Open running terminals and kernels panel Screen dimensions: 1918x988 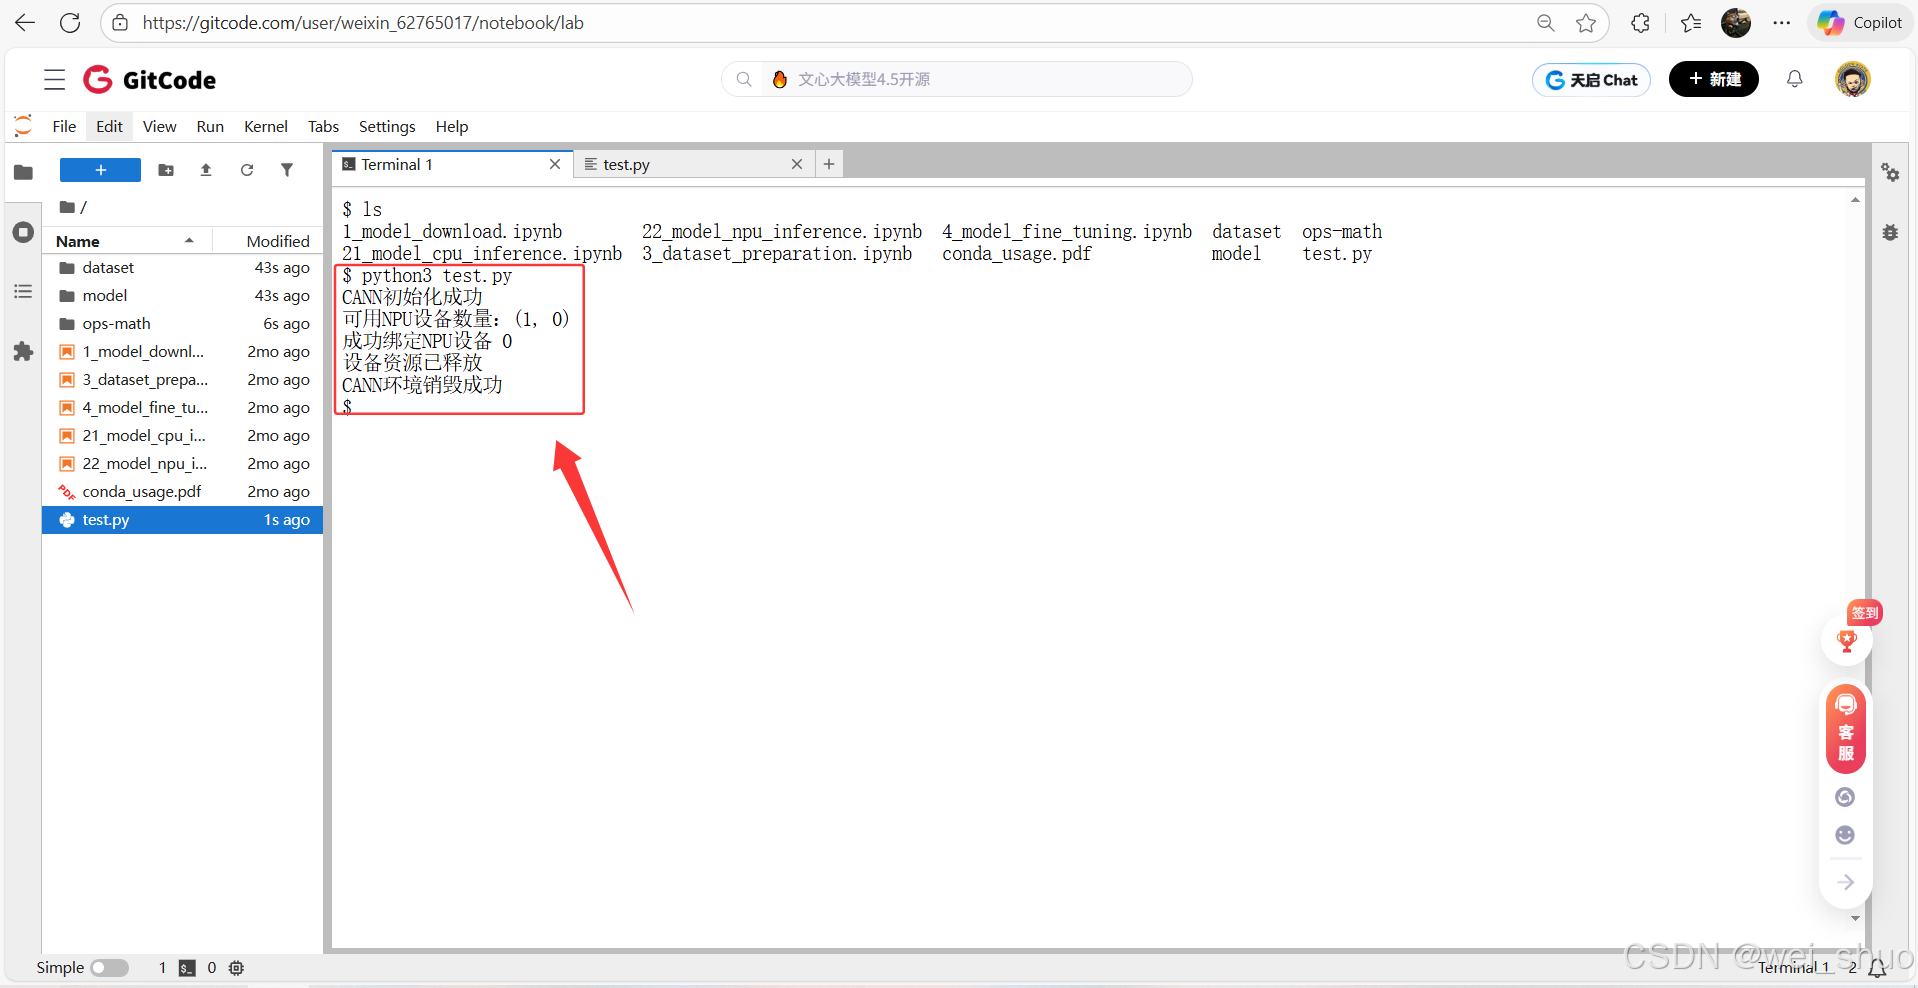point(23,232)
